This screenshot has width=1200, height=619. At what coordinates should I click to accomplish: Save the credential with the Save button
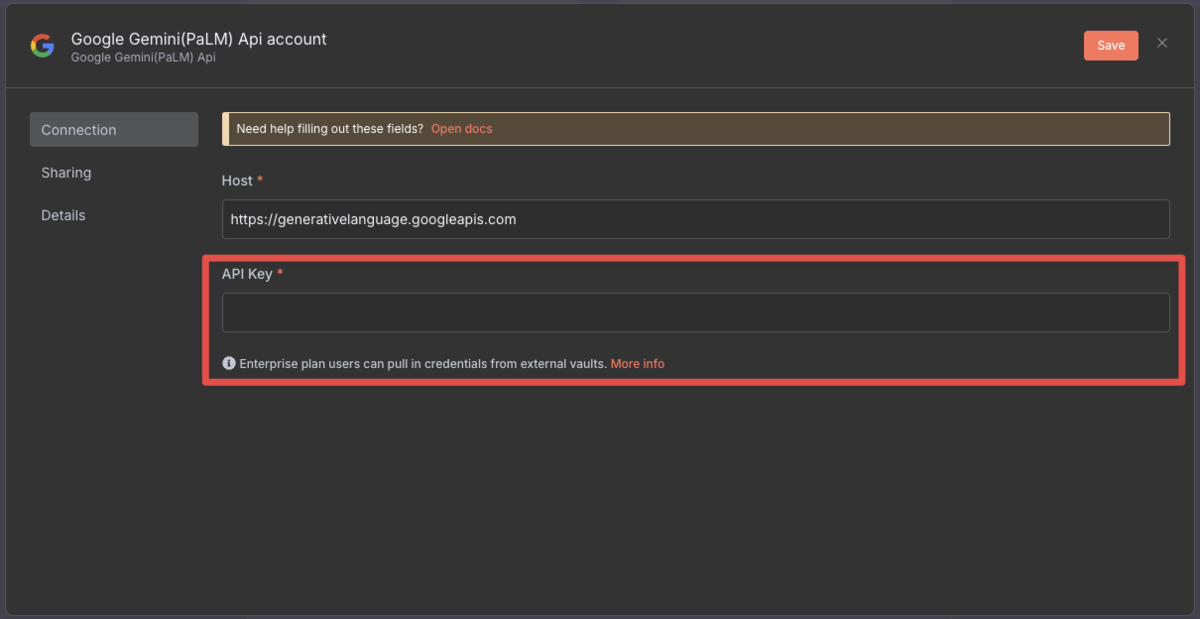point(1111,45)
